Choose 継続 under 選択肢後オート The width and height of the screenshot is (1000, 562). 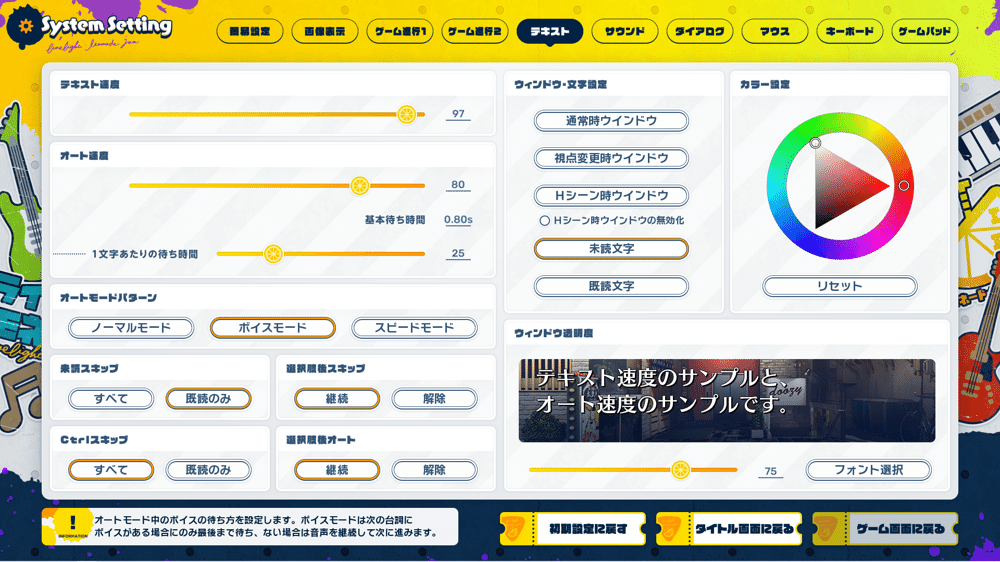pos(337,470)
